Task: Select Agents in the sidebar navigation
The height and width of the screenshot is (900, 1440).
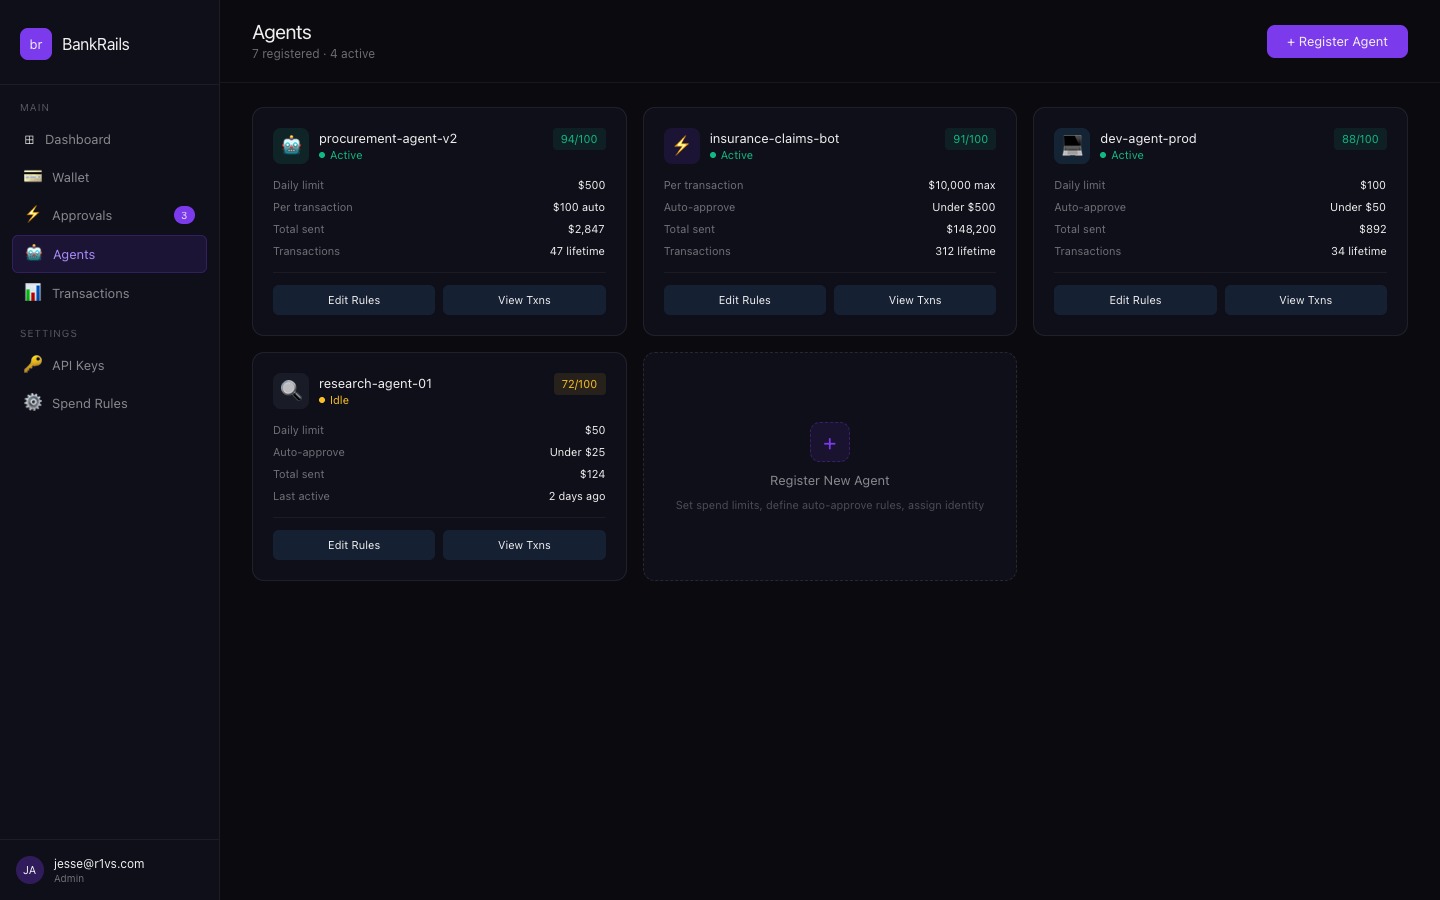Action: pos(74,254)
